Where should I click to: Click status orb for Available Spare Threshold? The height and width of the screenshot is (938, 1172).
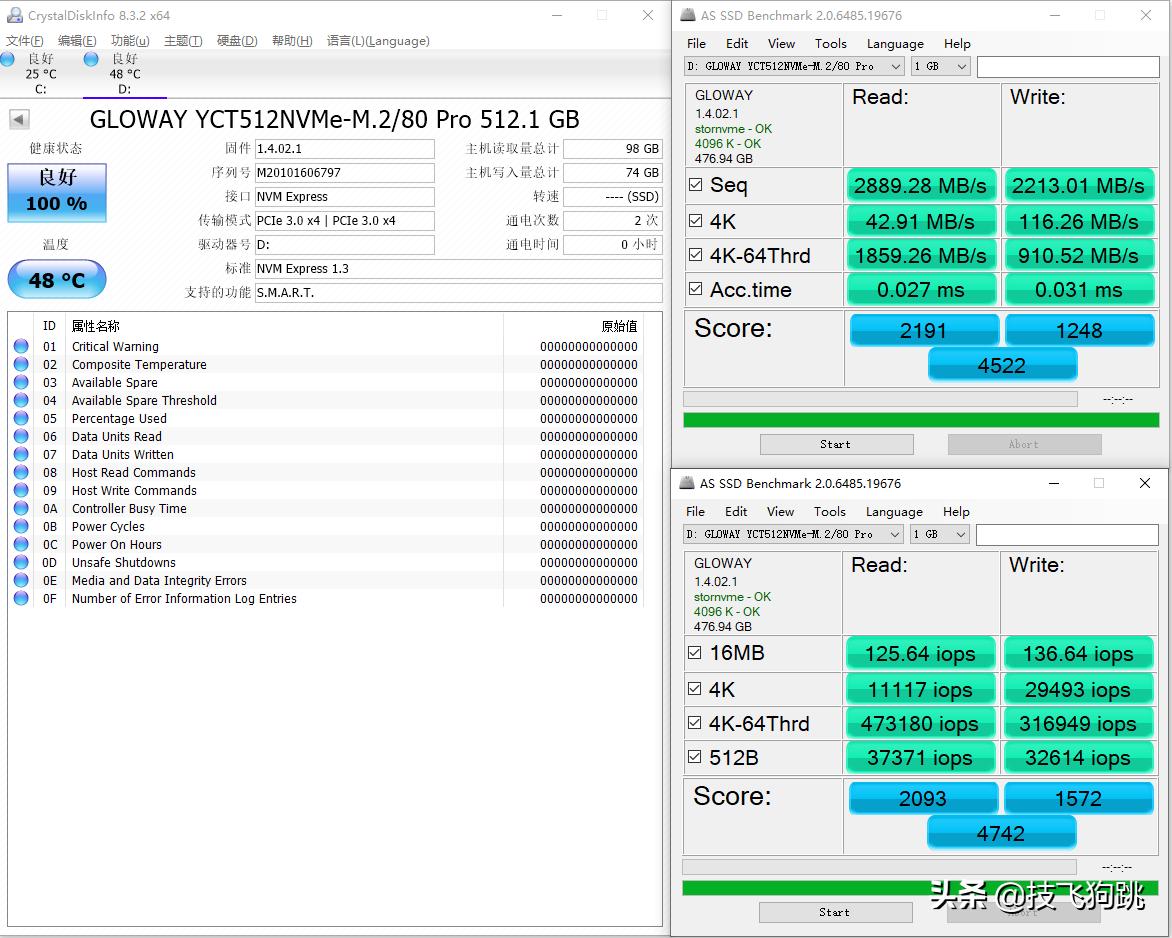(21, 400)
